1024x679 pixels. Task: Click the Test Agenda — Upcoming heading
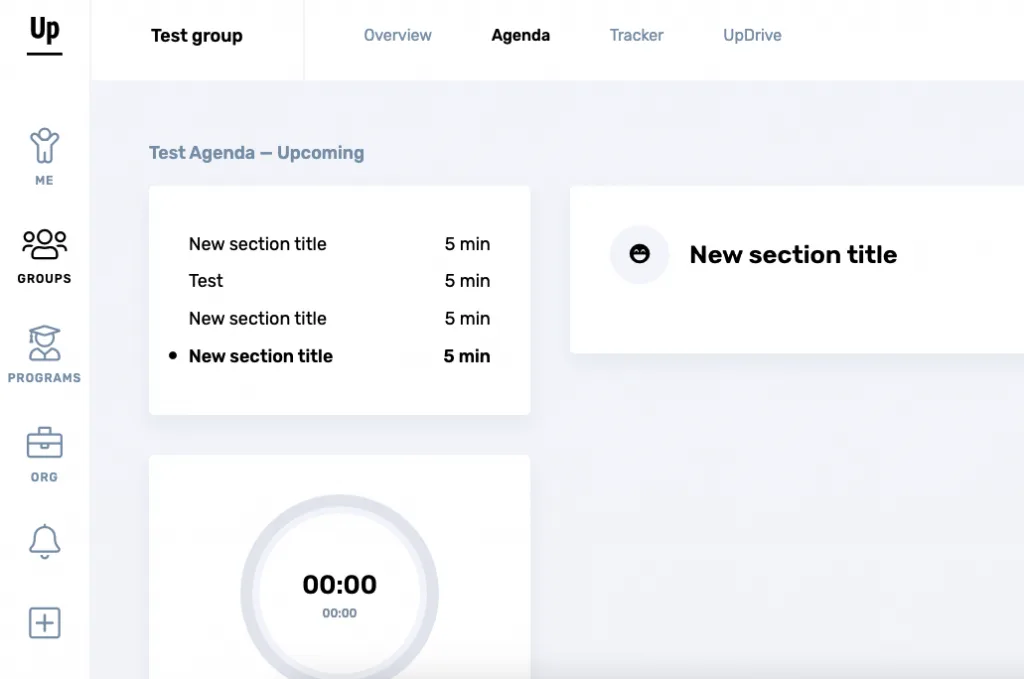coord(256,153)
